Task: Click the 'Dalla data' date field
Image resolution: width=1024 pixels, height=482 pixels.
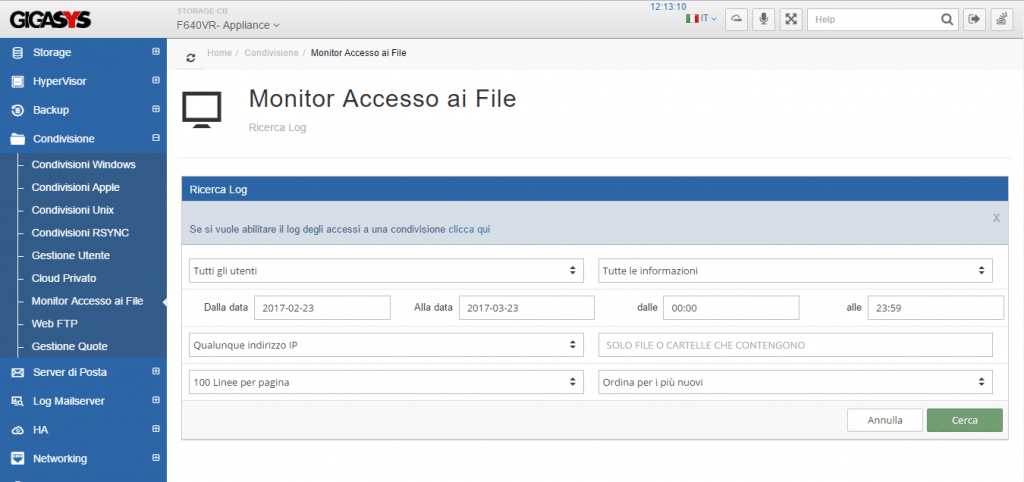Action: pos(322,308)
